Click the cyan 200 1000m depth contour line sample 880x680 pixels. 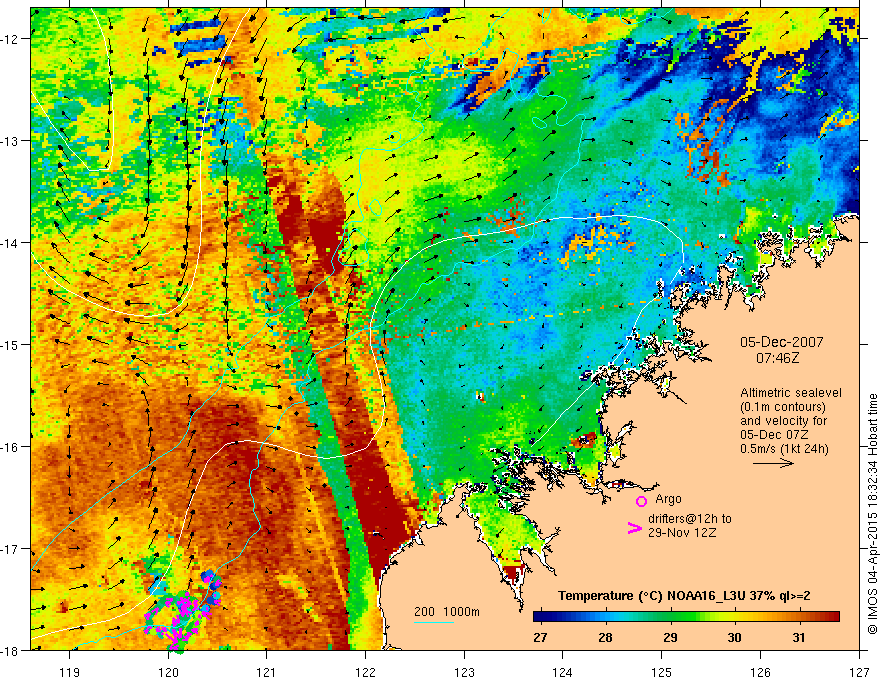coord(434,622)
